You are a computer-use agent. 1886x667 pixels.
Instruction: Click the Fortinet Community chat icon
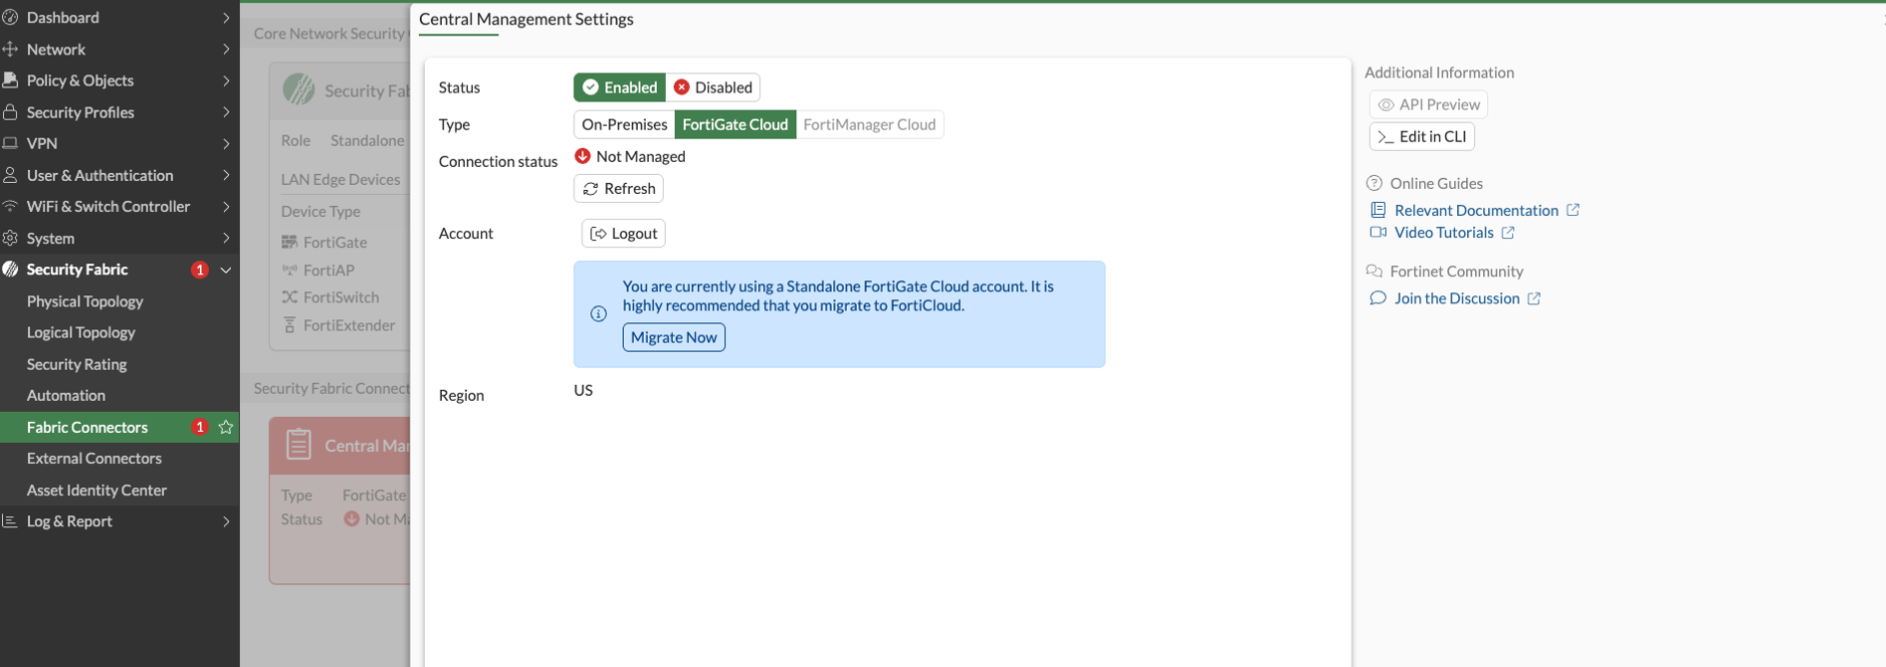pyautogui.click(x=1374, y=271)
